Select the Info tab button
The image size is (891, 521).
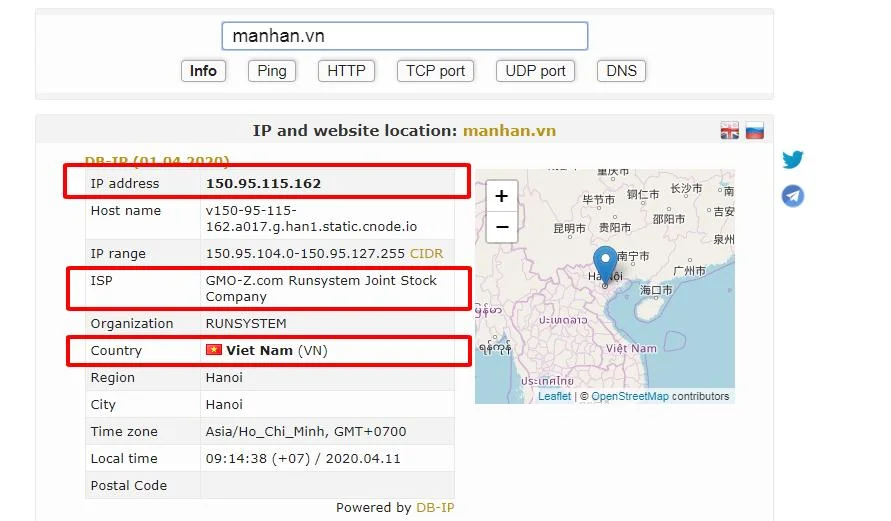(x=203, y=71)
